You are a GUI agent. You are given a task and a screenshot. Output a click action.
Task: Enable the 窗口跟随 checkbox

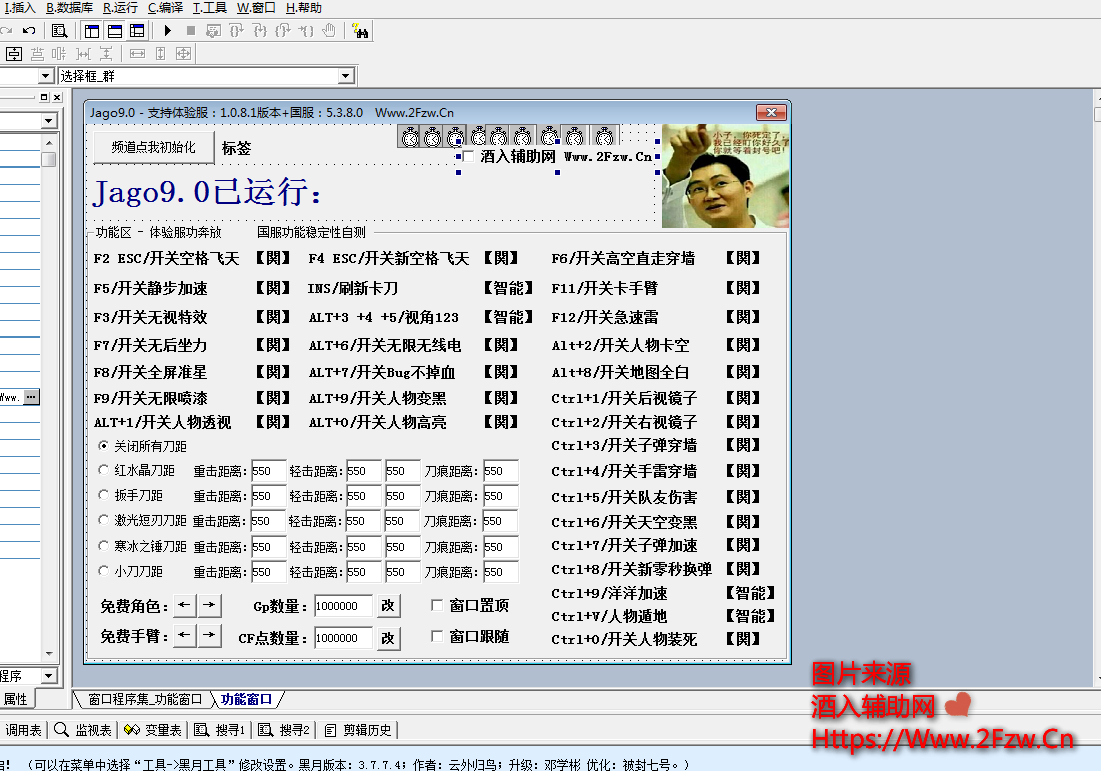click(x=437, y=636)
